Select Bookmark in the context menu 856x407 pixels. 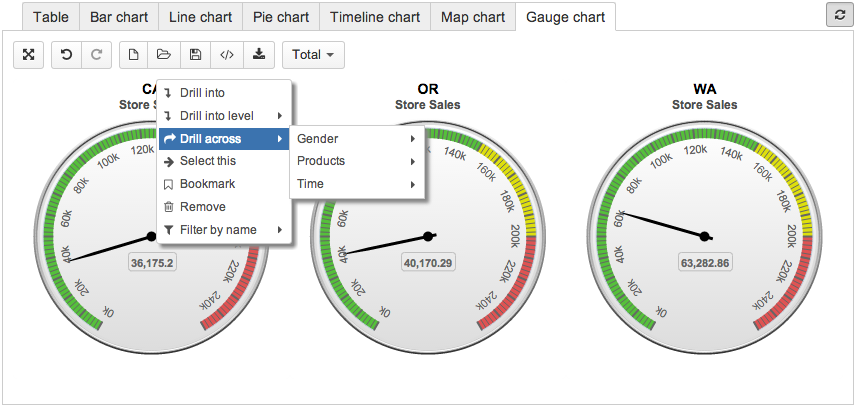point(207,184)
